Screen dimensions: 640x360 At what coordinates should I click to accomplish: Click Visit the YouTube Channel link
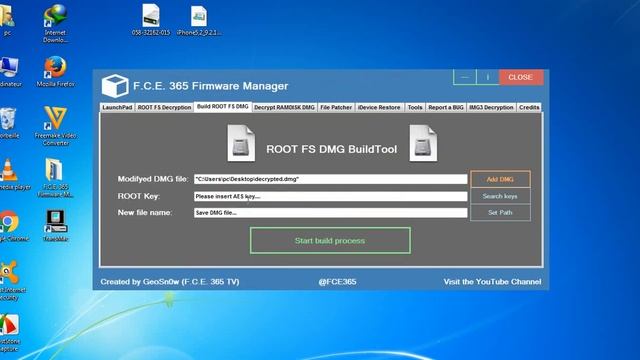[492, 282]
